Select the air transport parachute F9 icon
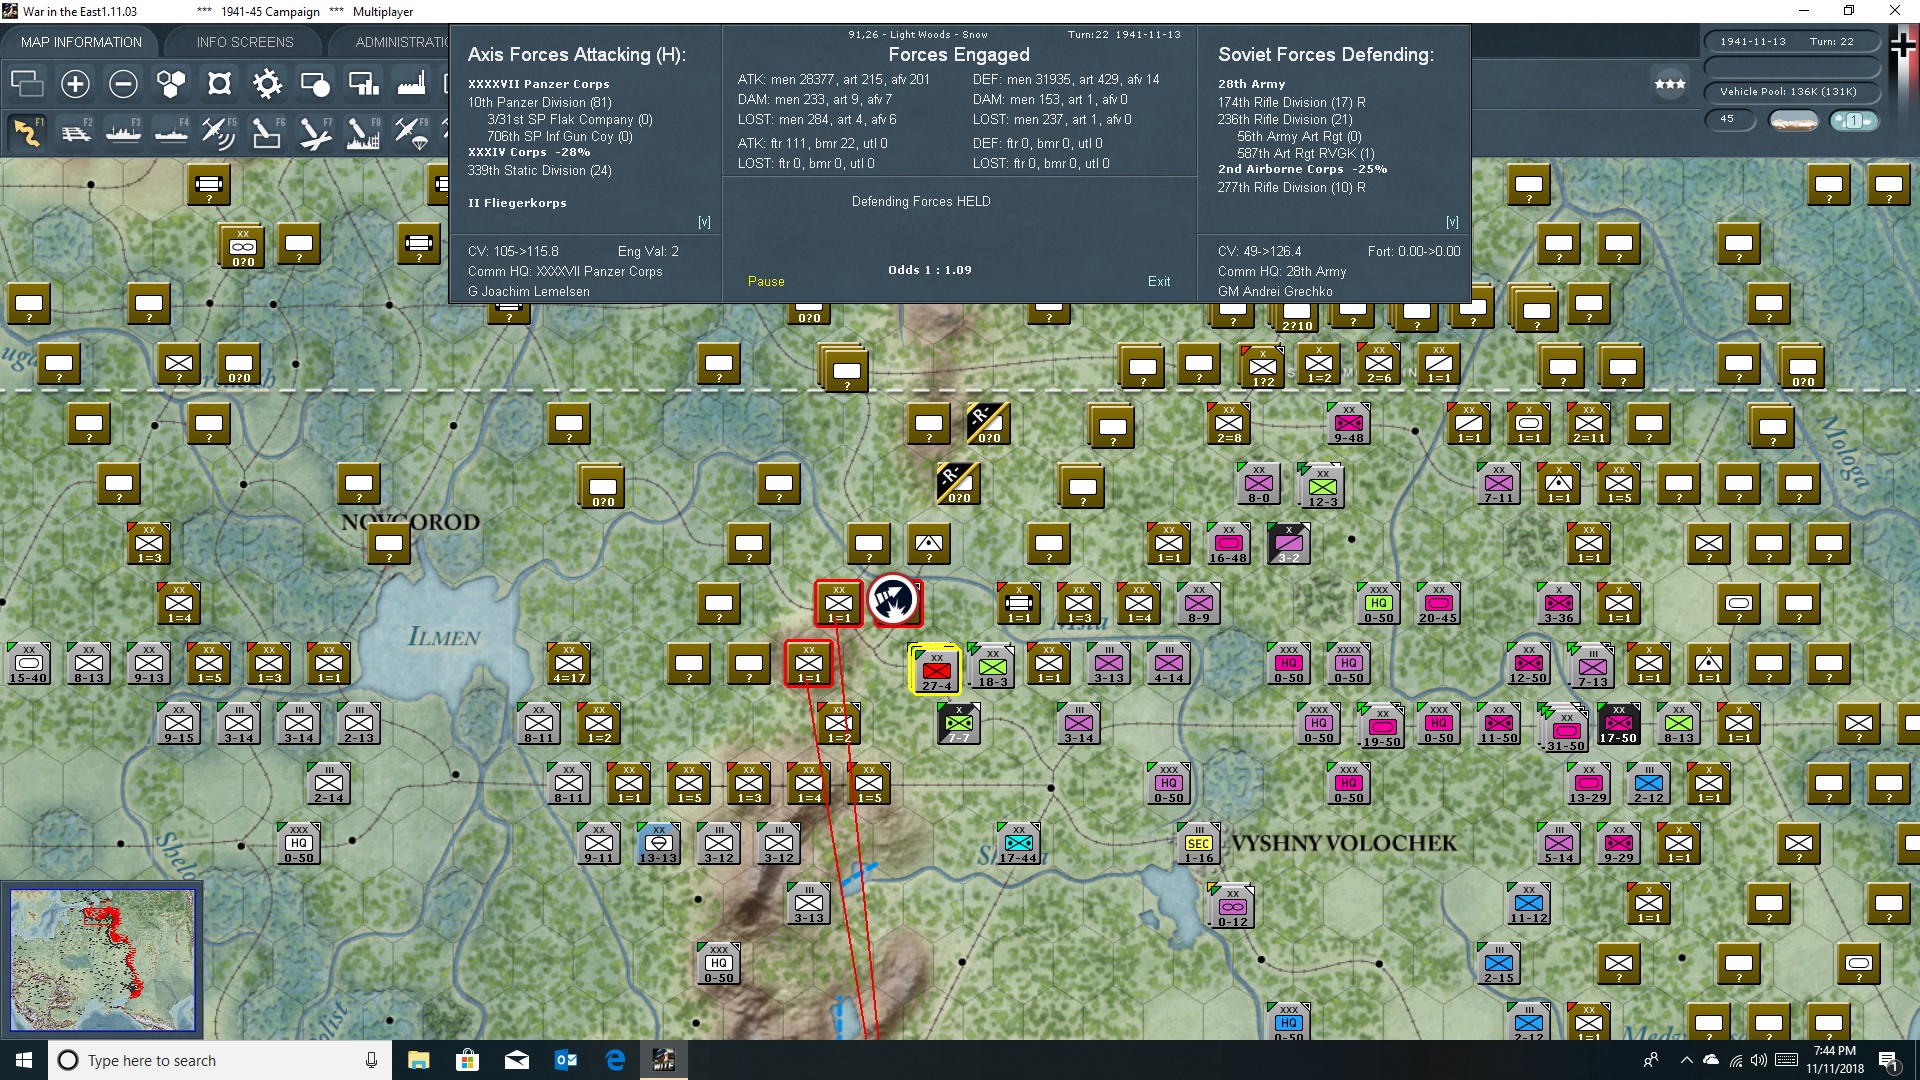 pos(410,132)
